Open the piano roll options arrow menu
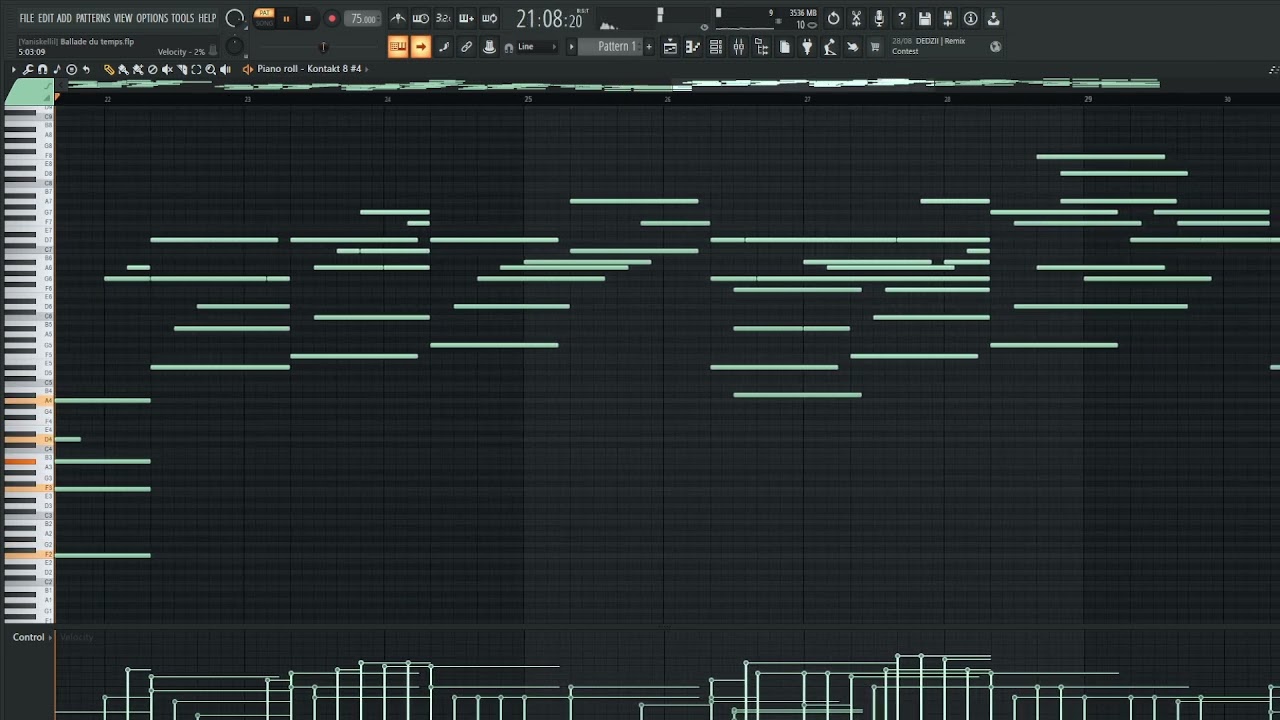Viewport: 1280px width, 720px height. point(13,69)
